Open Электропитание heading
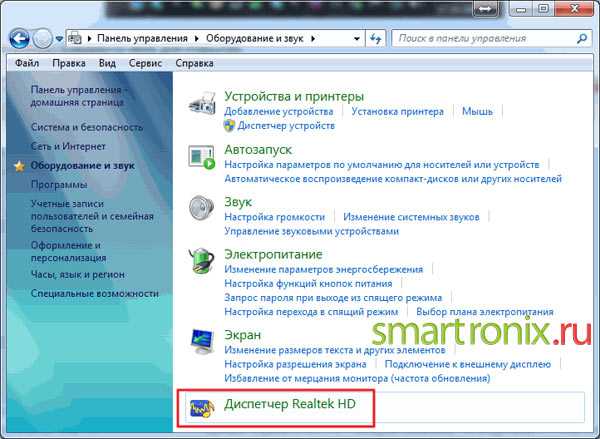Viewport: 600px width, 439px height. tap(273, 254)
